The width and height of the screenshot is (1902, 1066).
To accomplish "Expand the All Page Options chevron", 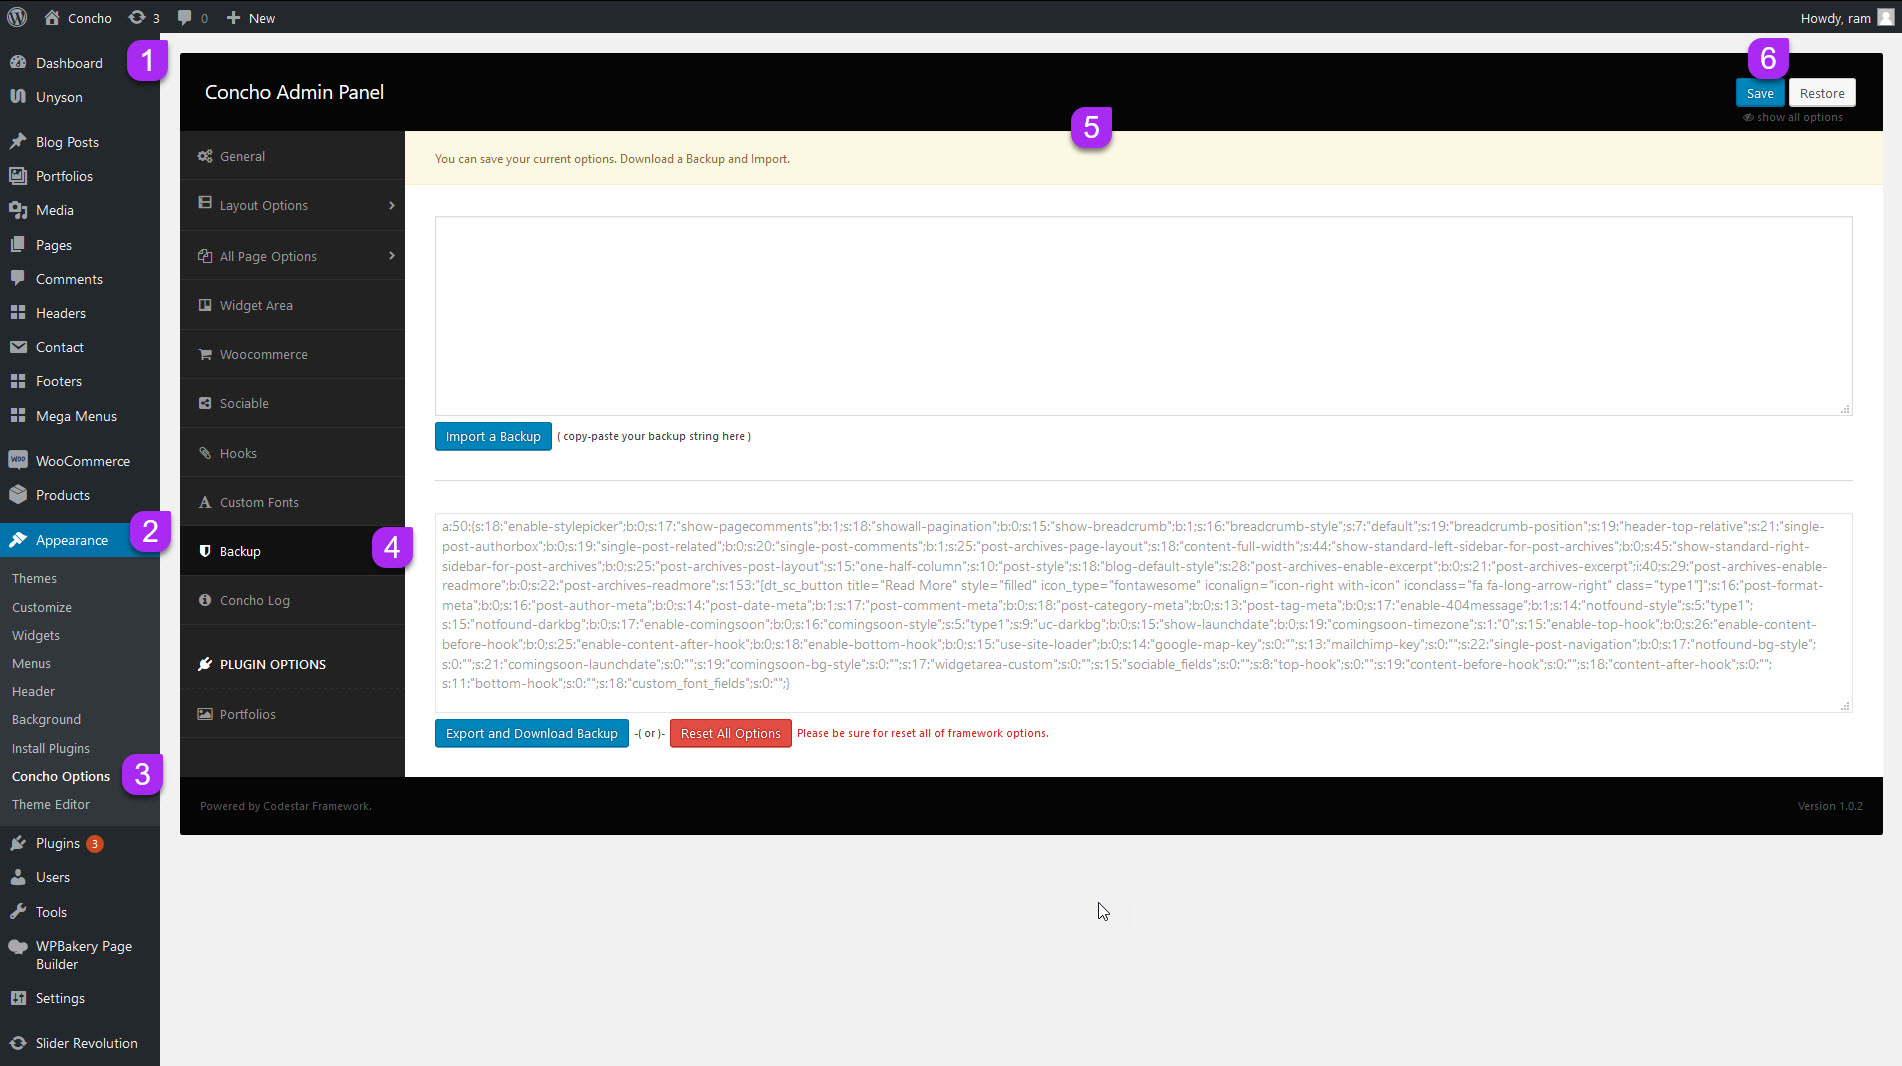I will tap(391, 256).
